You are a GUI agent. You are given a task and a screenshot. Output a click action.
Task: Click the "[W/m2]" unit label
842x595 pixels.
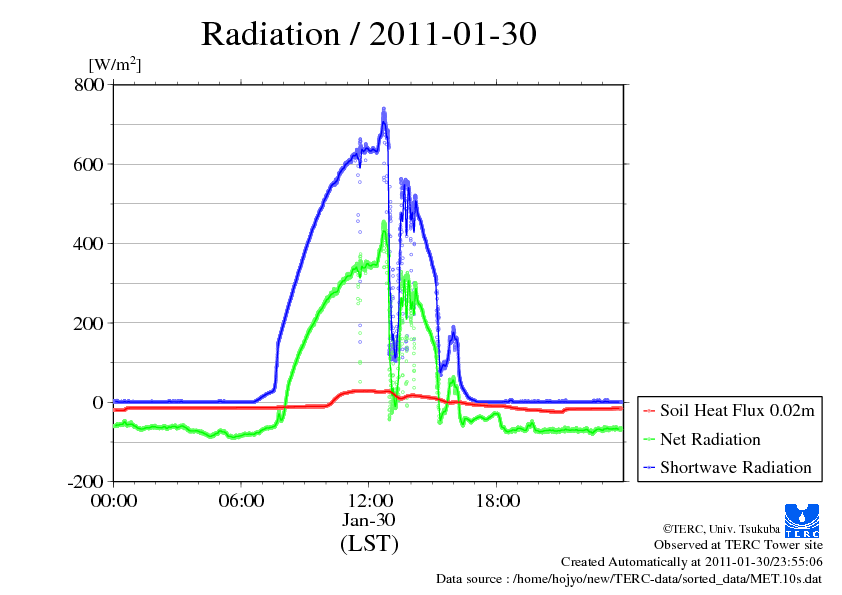pos(114,64)
